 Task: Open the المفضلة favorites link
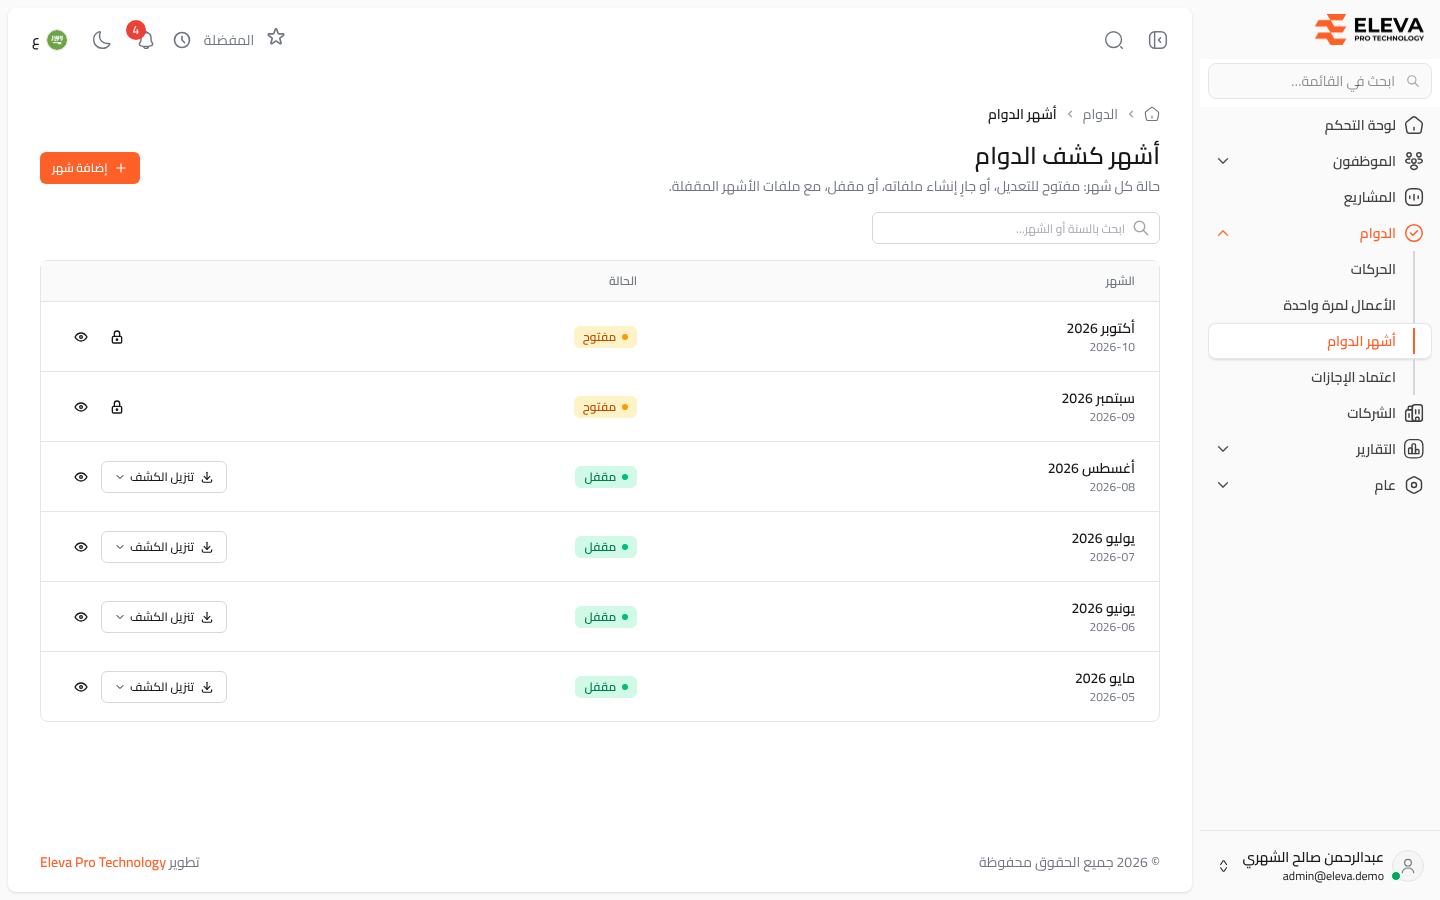(229, 40)
